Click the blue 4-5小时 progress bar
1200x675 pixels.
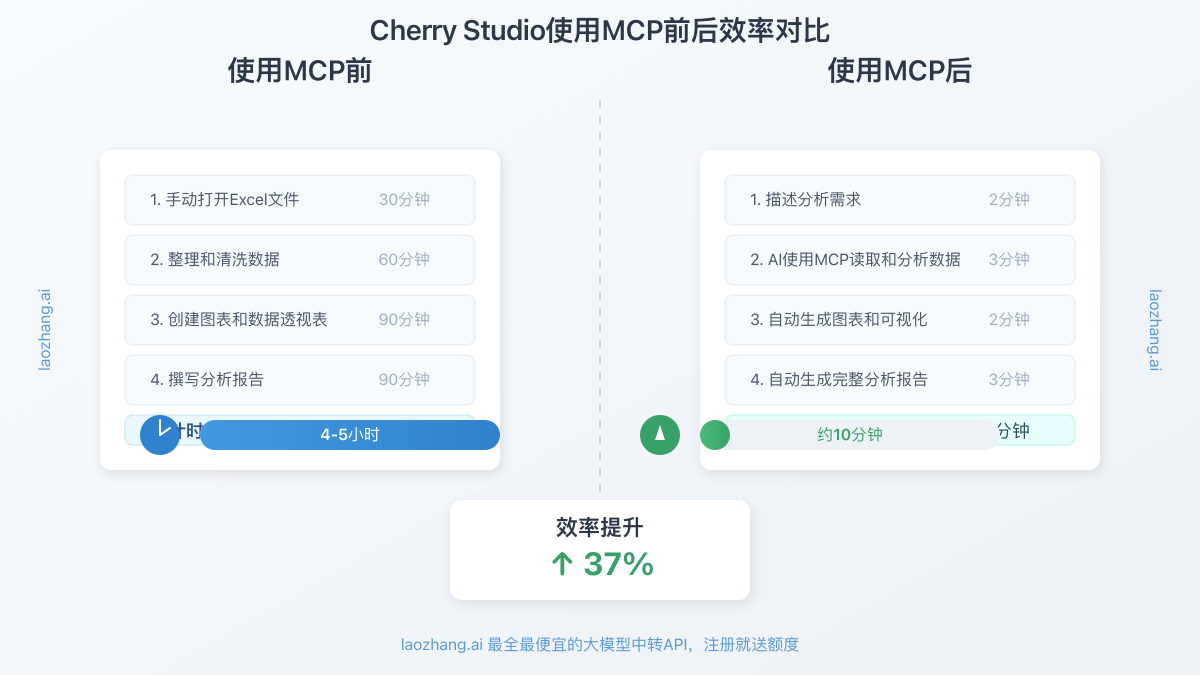[350, 435]
